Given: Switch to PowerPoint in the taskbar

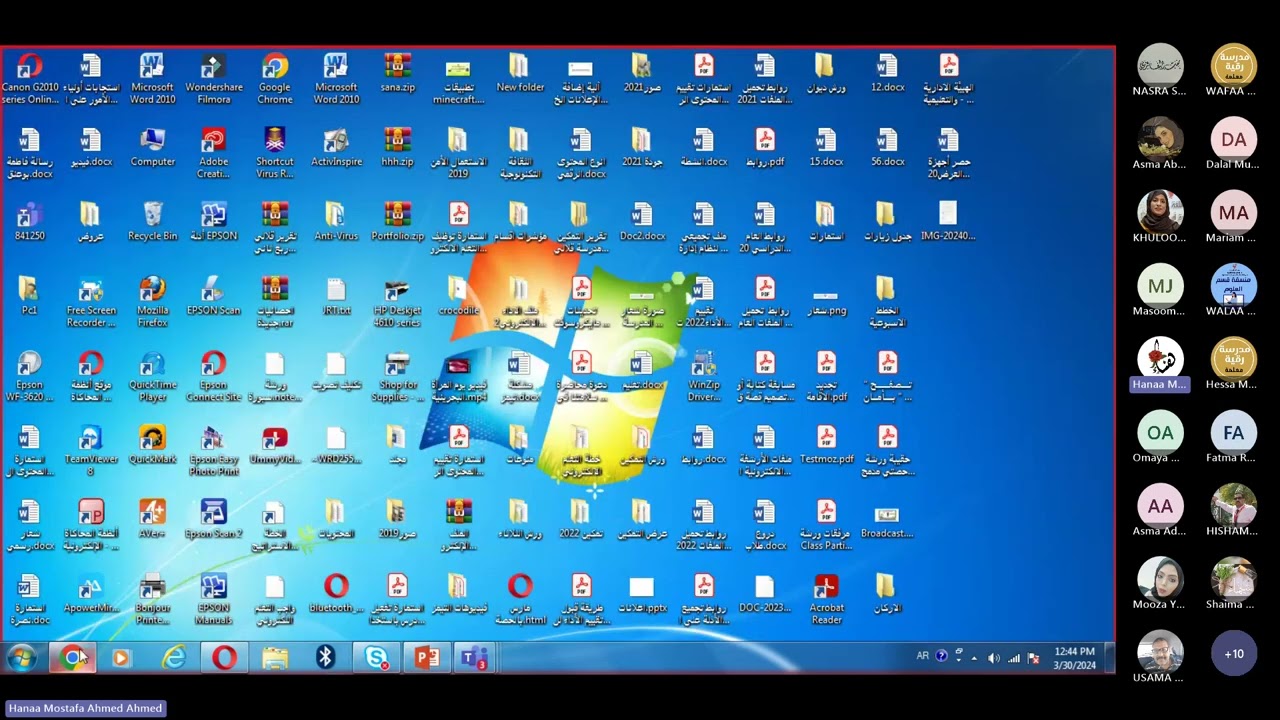Looking at the screenshot, I should coord(427,657).
